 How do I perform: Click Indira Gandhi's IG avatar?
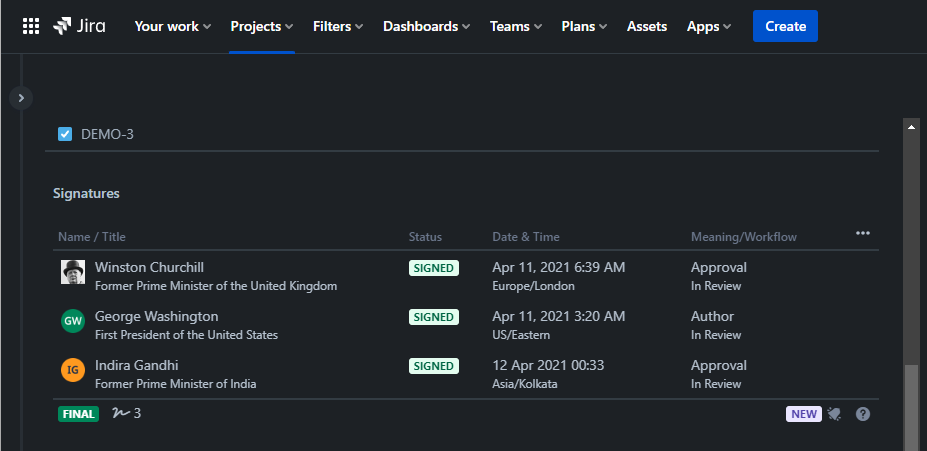click(x=73, y=370)
